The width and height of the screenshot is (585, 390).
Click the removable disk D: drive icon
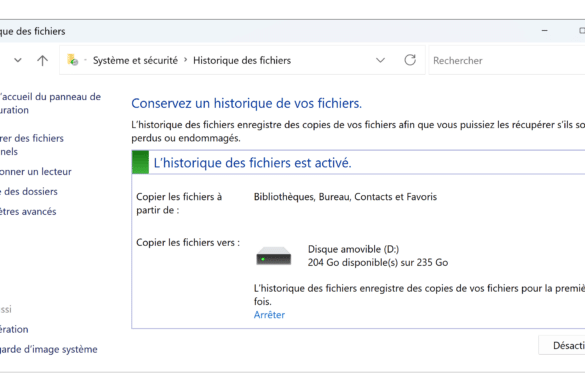coord(273,256)
